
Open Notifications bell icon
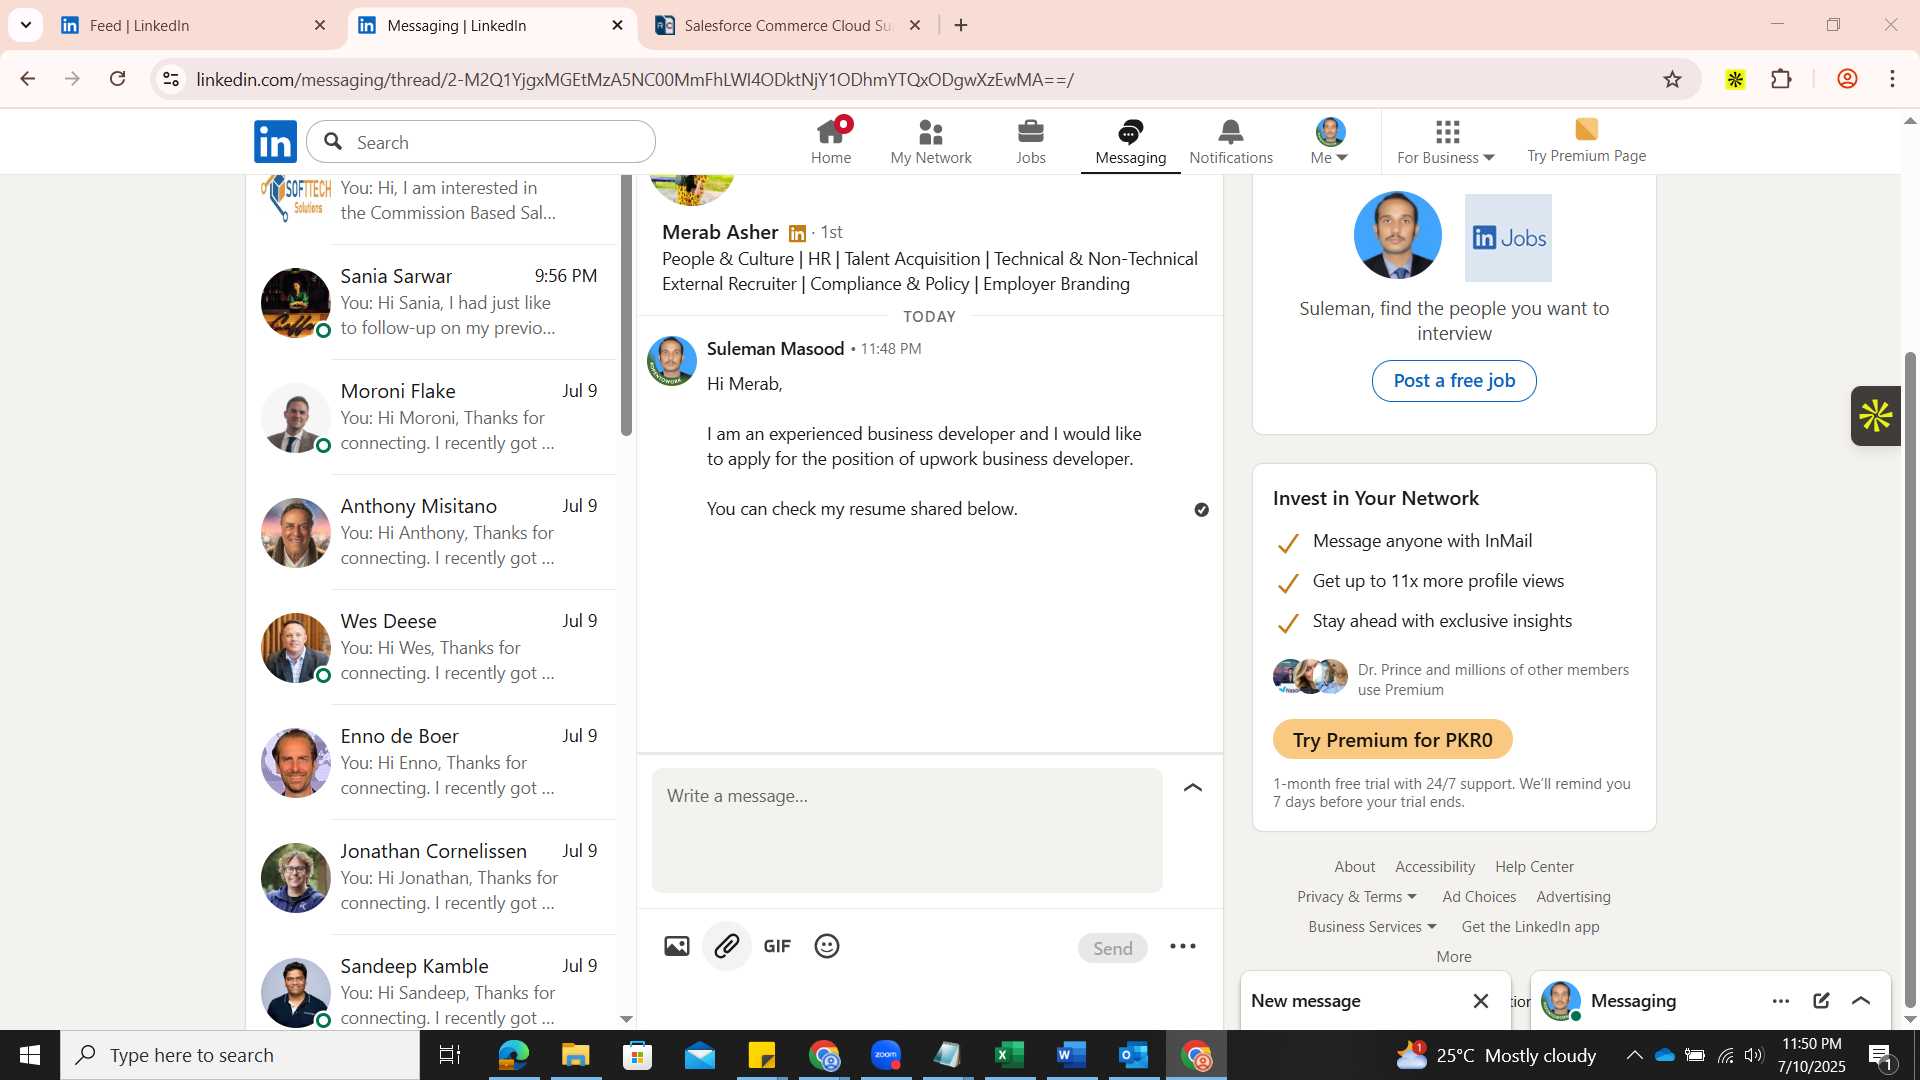point(1231,141)
